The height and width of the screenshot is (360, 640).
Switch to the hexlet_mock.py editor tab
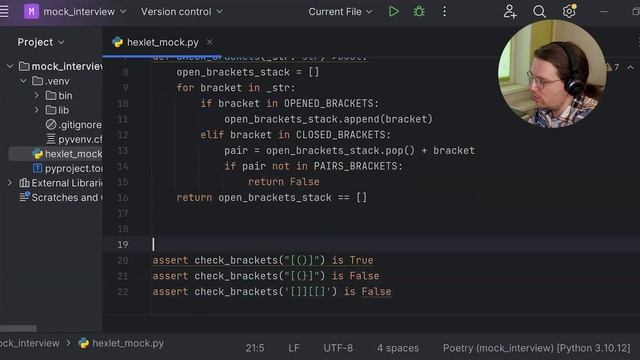[162, 42]
